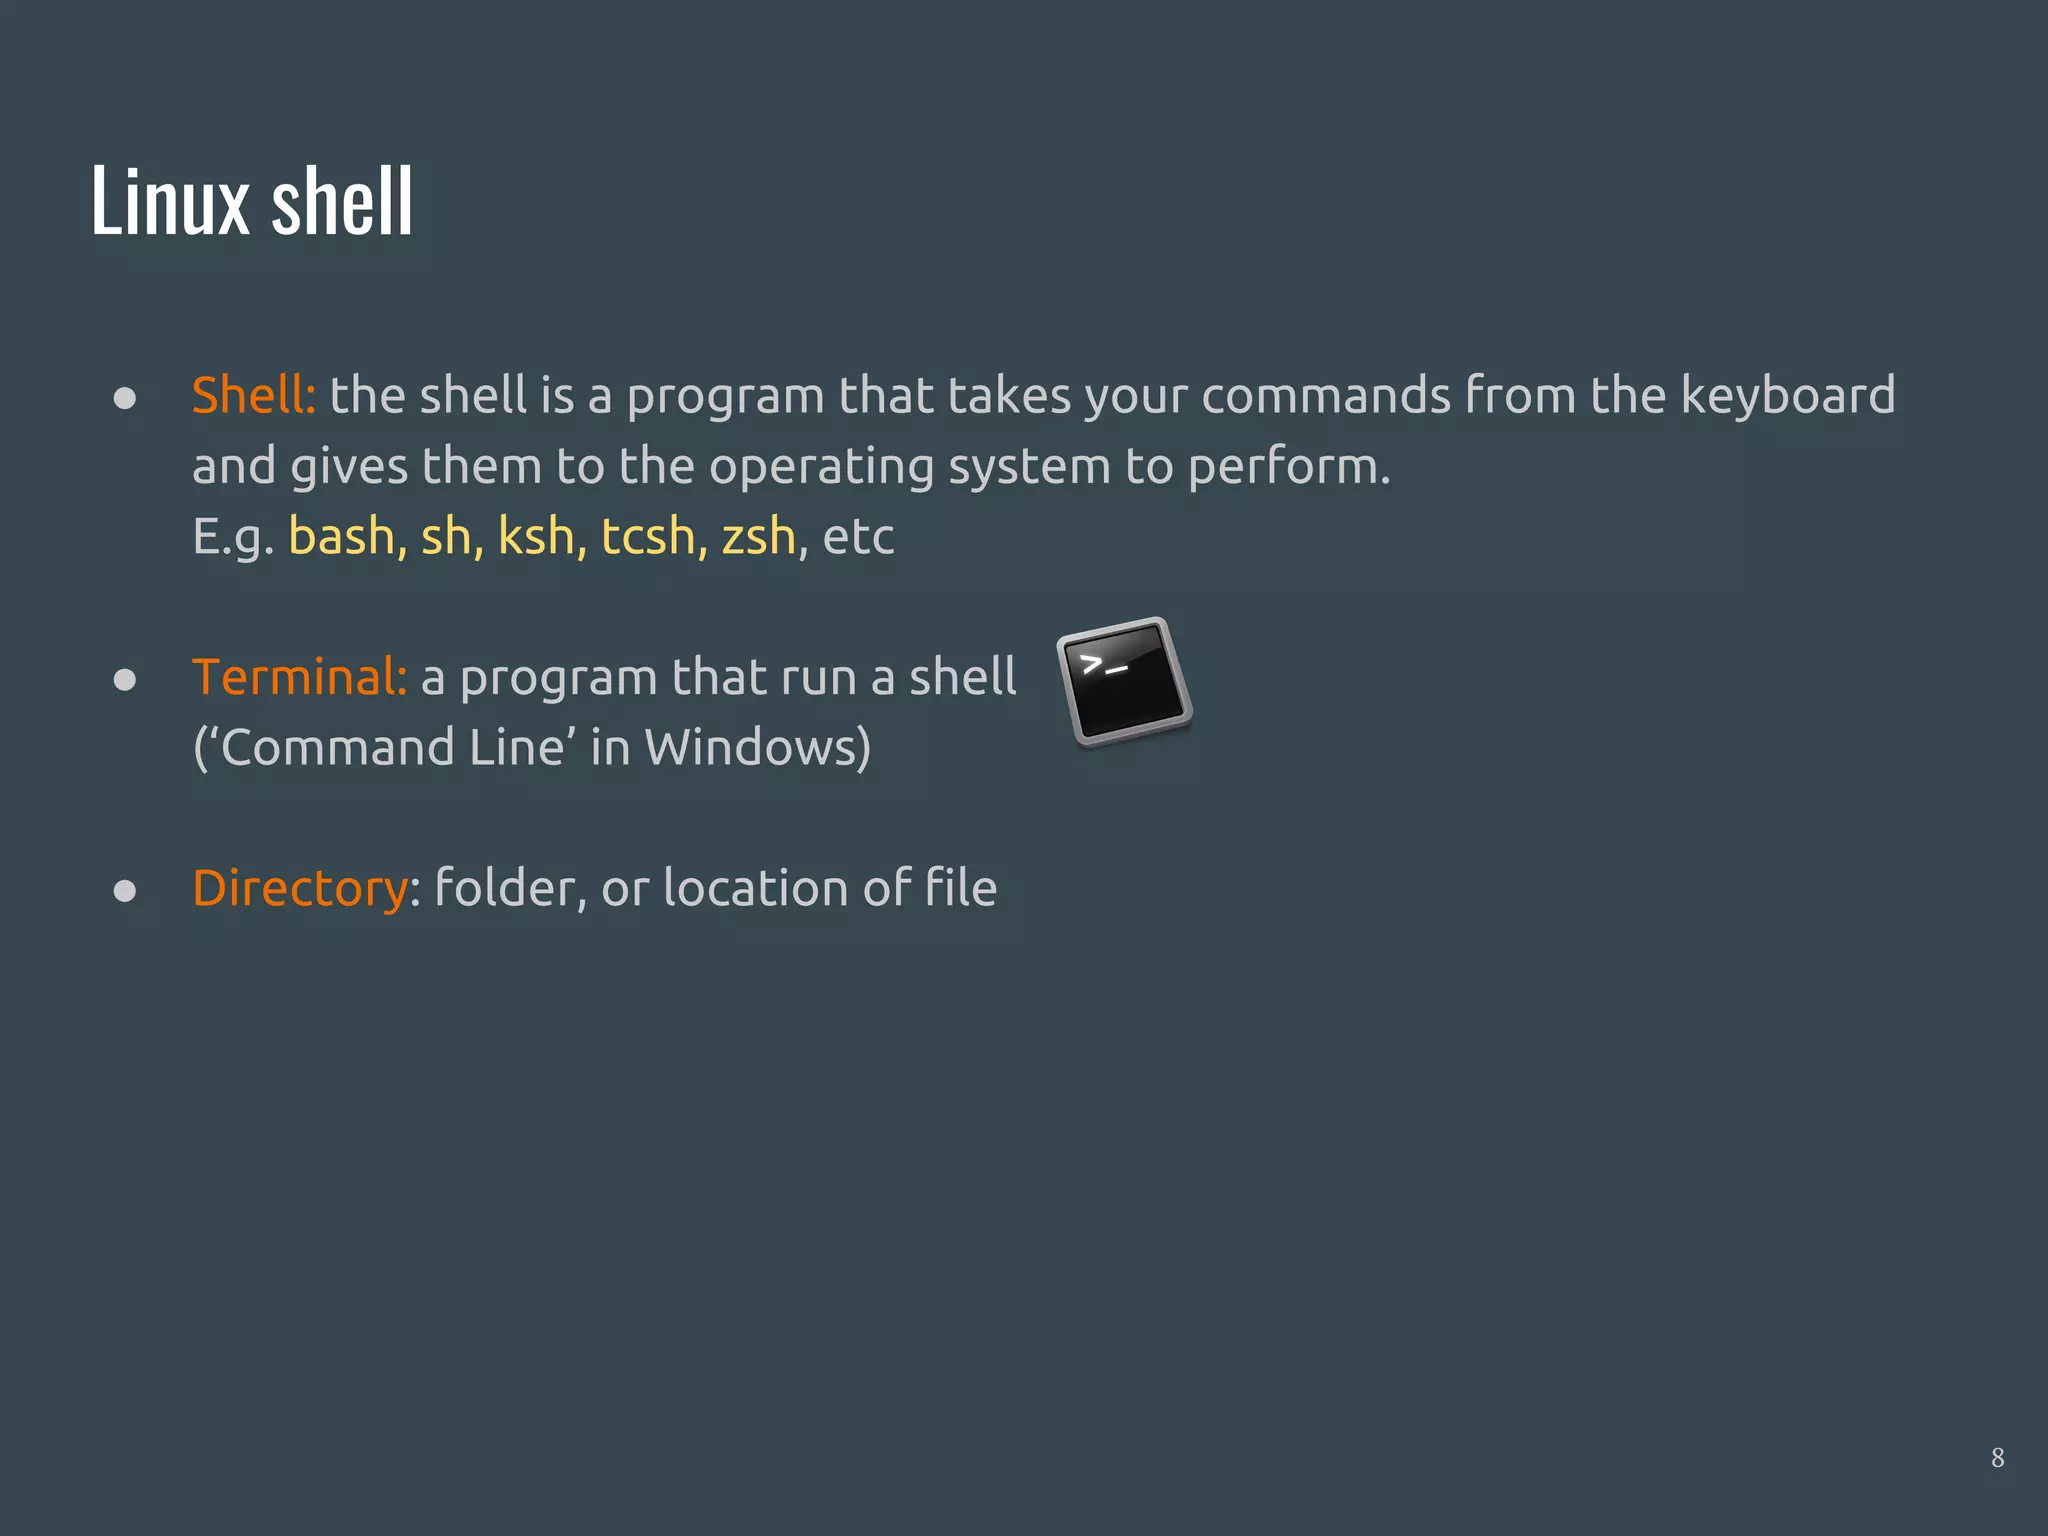Click the second bullet dot beside Terminal
The image size is (2048, 1536).
point(125,680)
